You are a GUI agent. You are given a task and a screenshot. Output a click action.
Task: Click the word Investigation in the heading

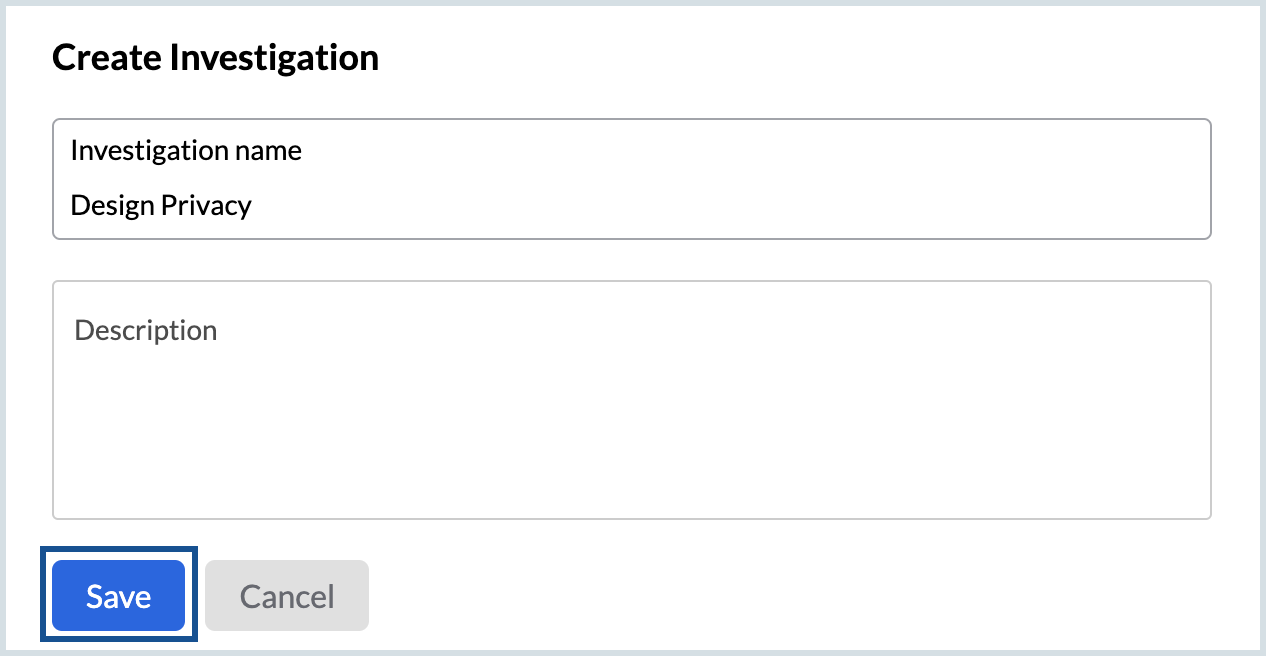(274, 58)
